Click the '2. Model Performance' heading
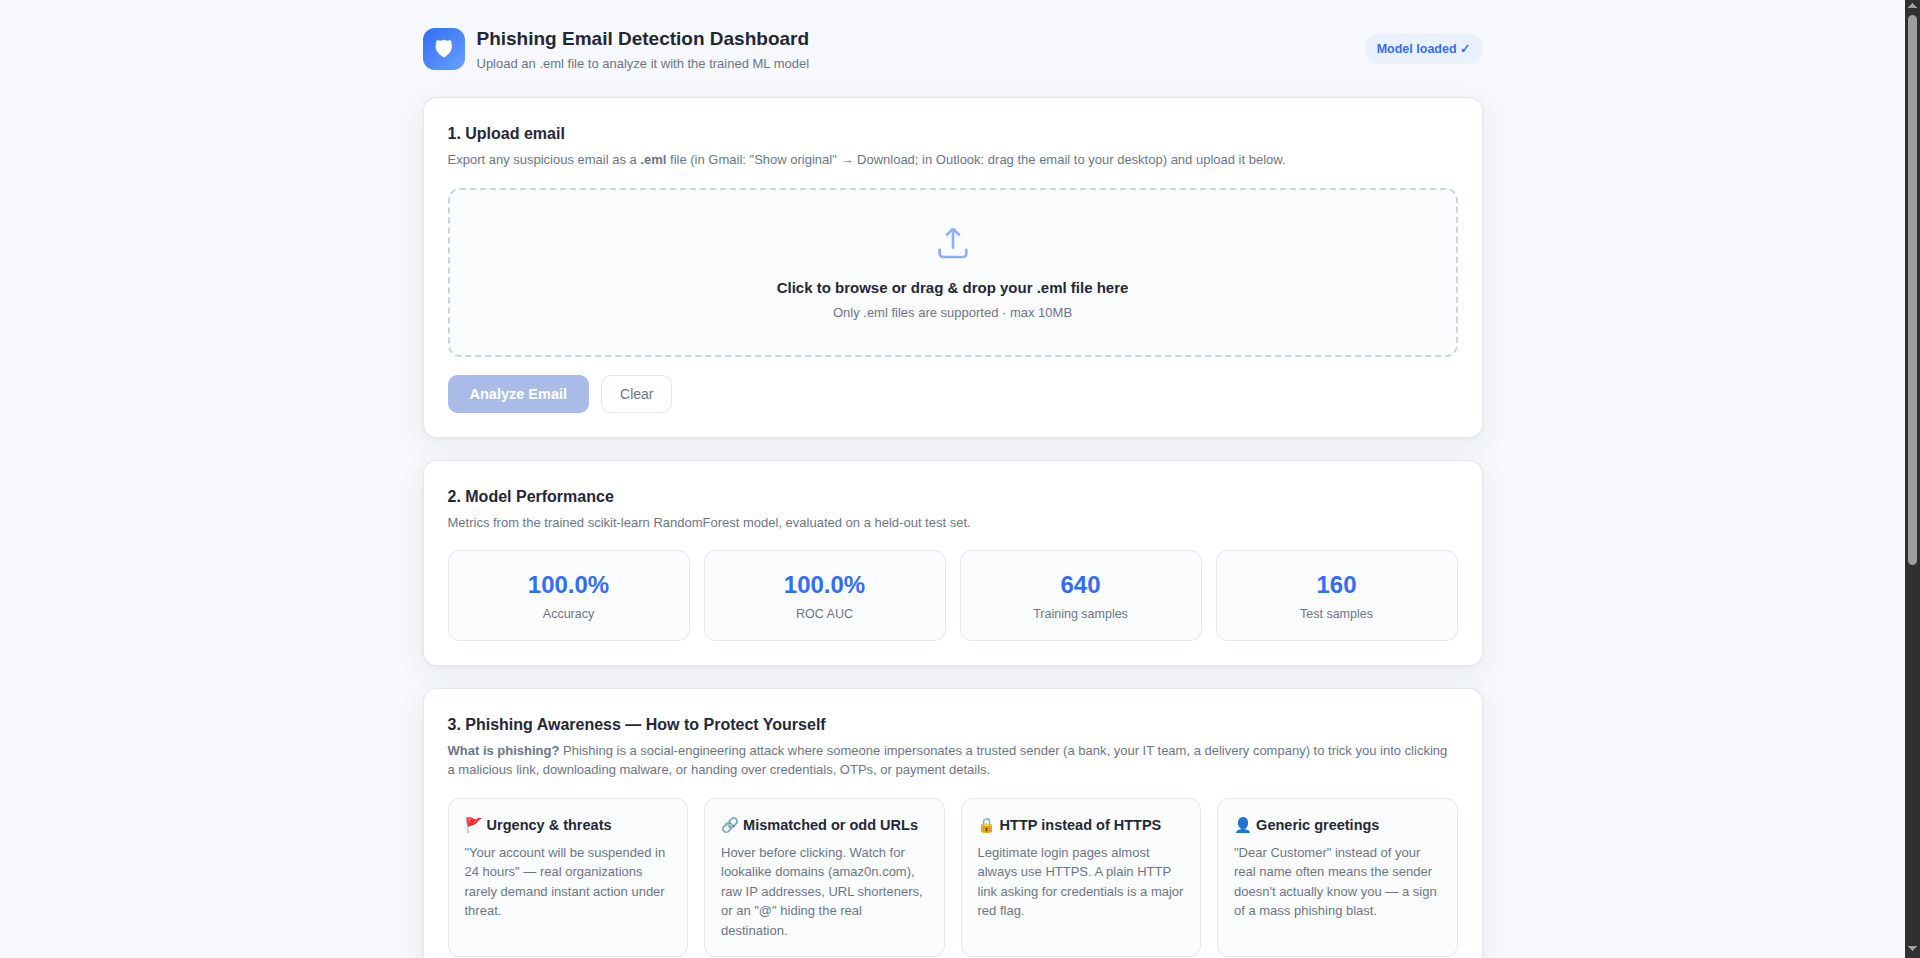 530,496
